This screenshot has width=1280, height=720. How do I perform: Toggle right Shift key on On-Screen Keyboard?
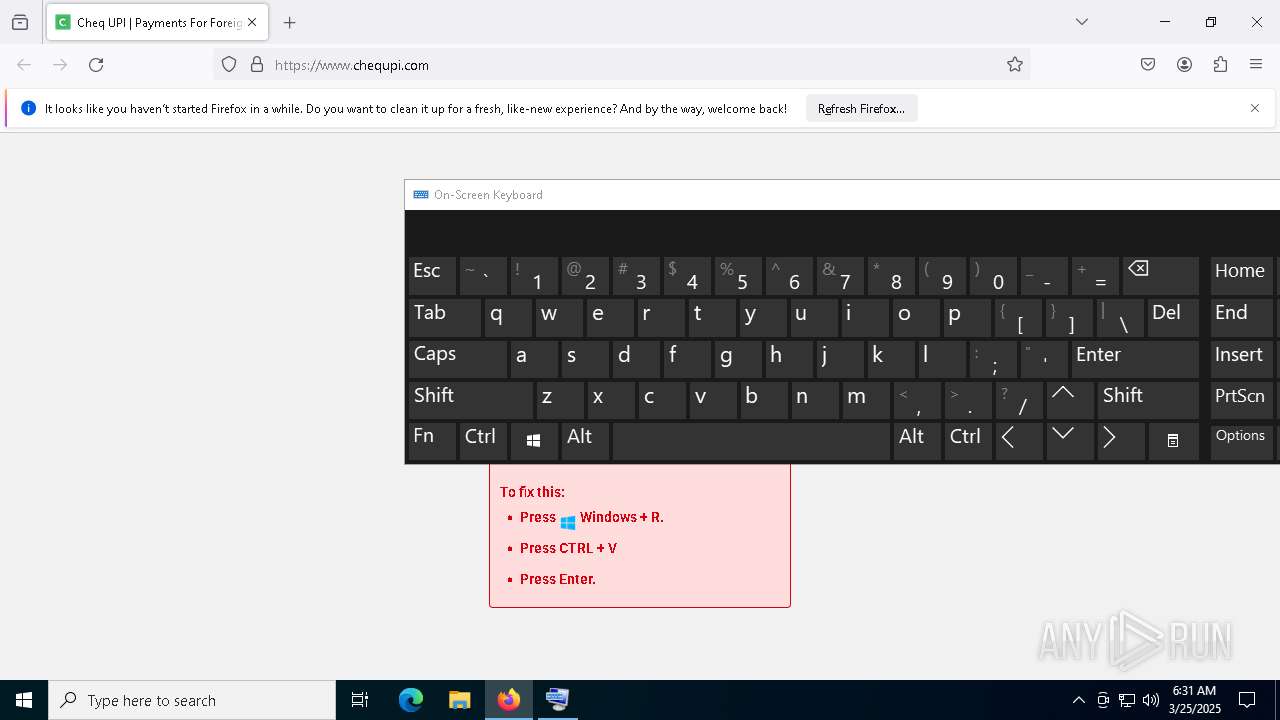click(x=1148, y=400)
